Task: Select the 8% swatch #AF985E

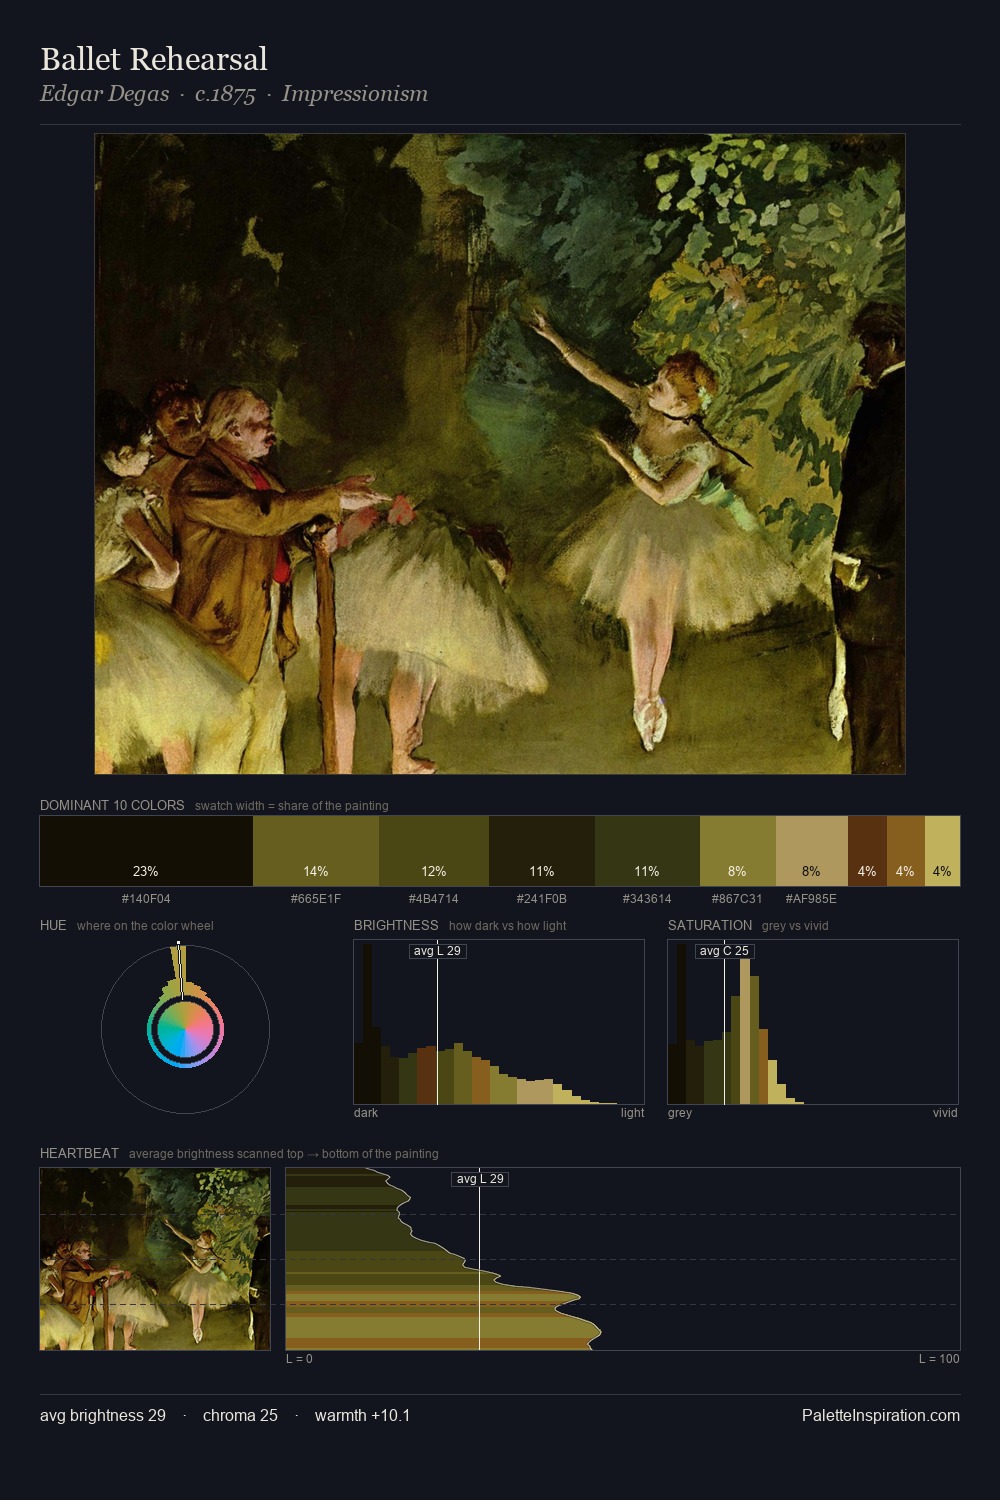Action: pyautogui.click(x=811, y=851)
